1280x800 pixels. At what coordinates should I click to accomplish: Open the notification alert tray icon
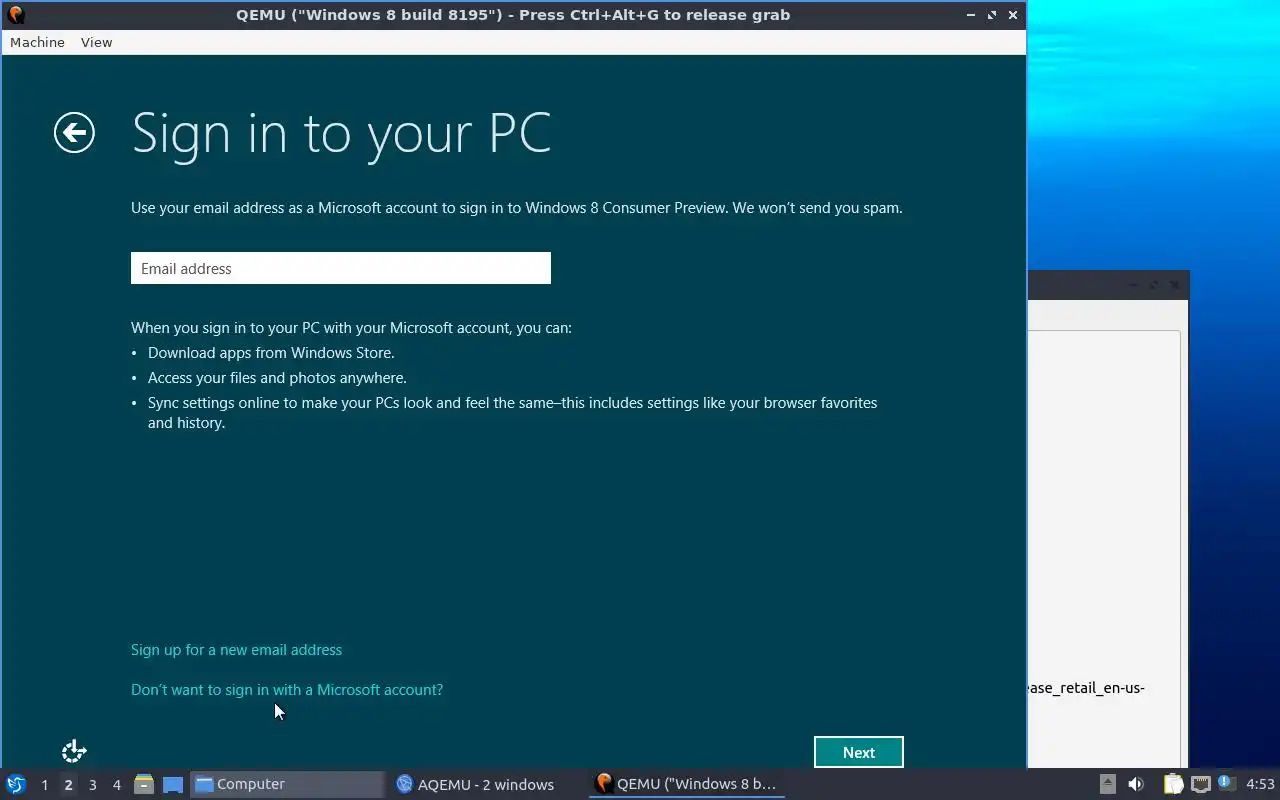pos(1226,783)
